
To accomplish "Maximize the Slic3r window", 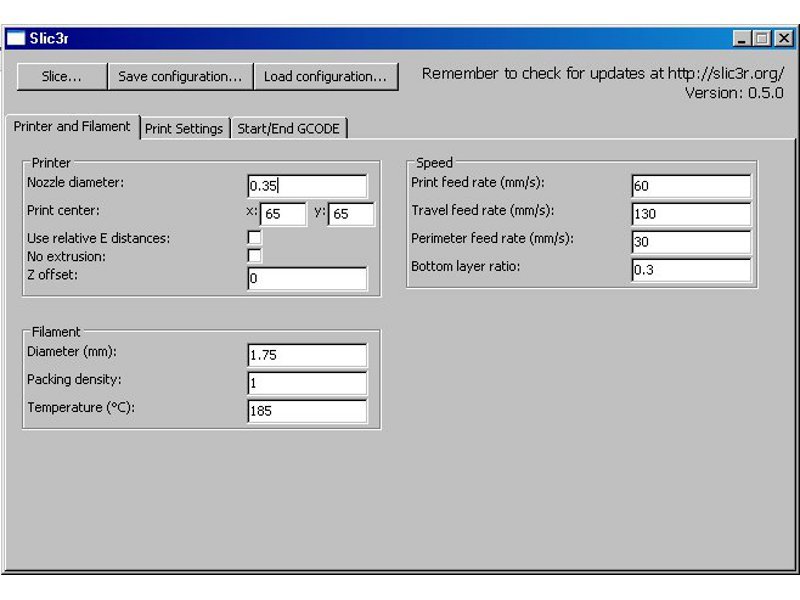I will (x=762, y=38).
